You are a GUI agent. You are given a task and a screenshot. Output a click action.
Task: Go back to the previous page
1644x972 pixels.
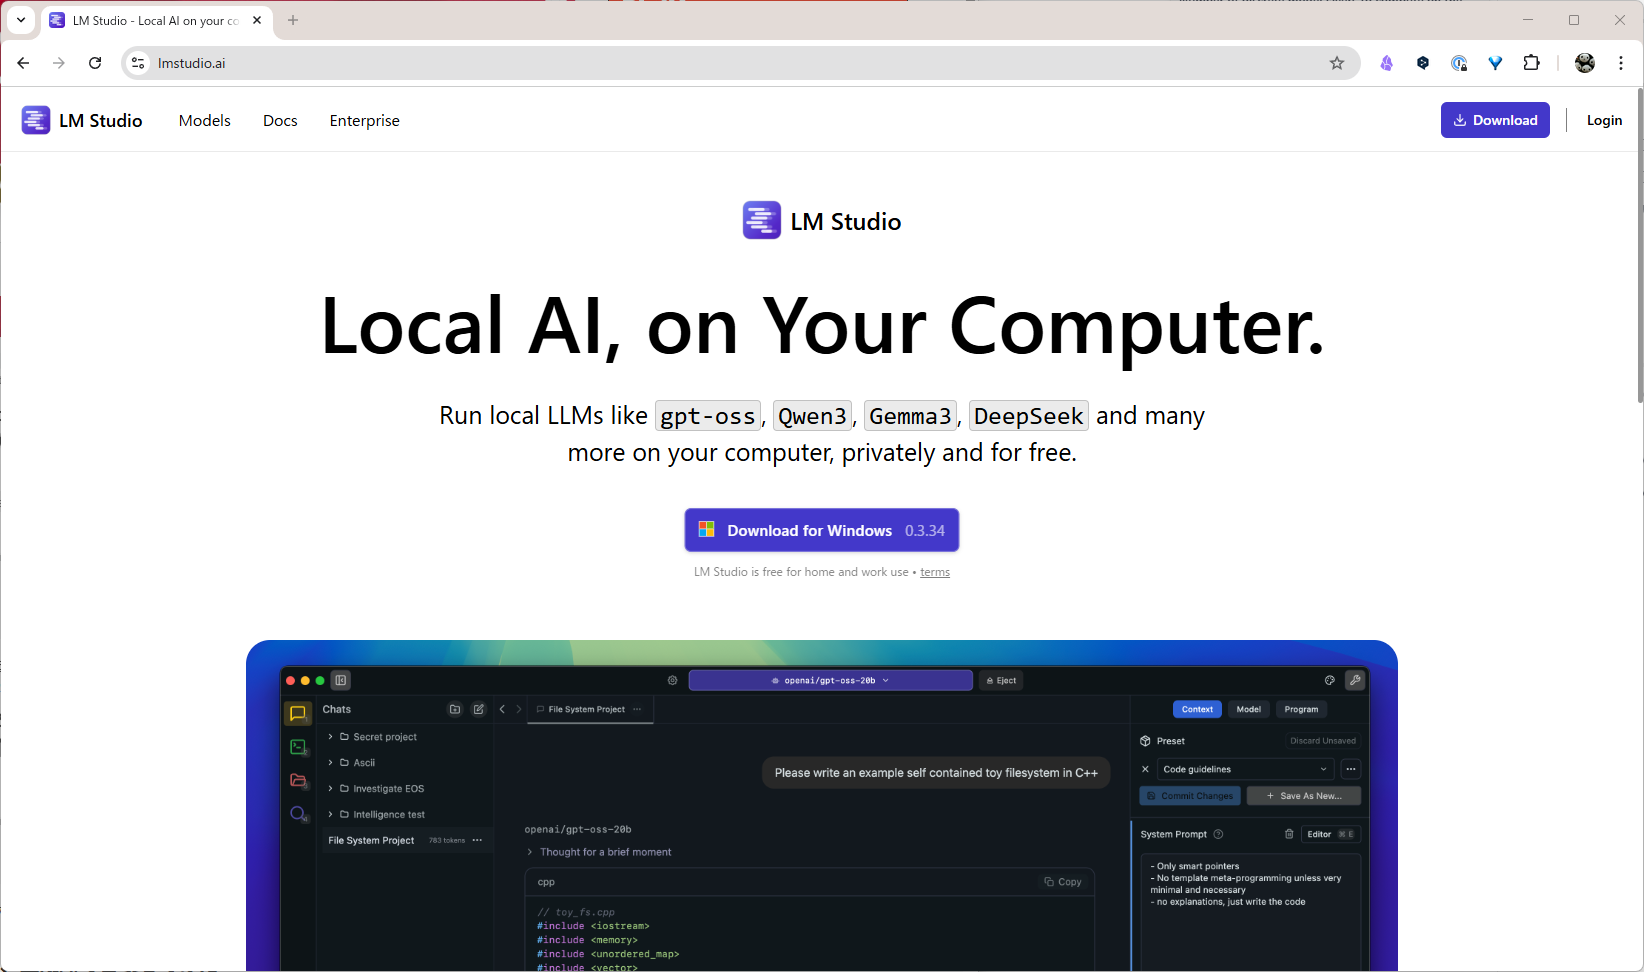[23, 63]
